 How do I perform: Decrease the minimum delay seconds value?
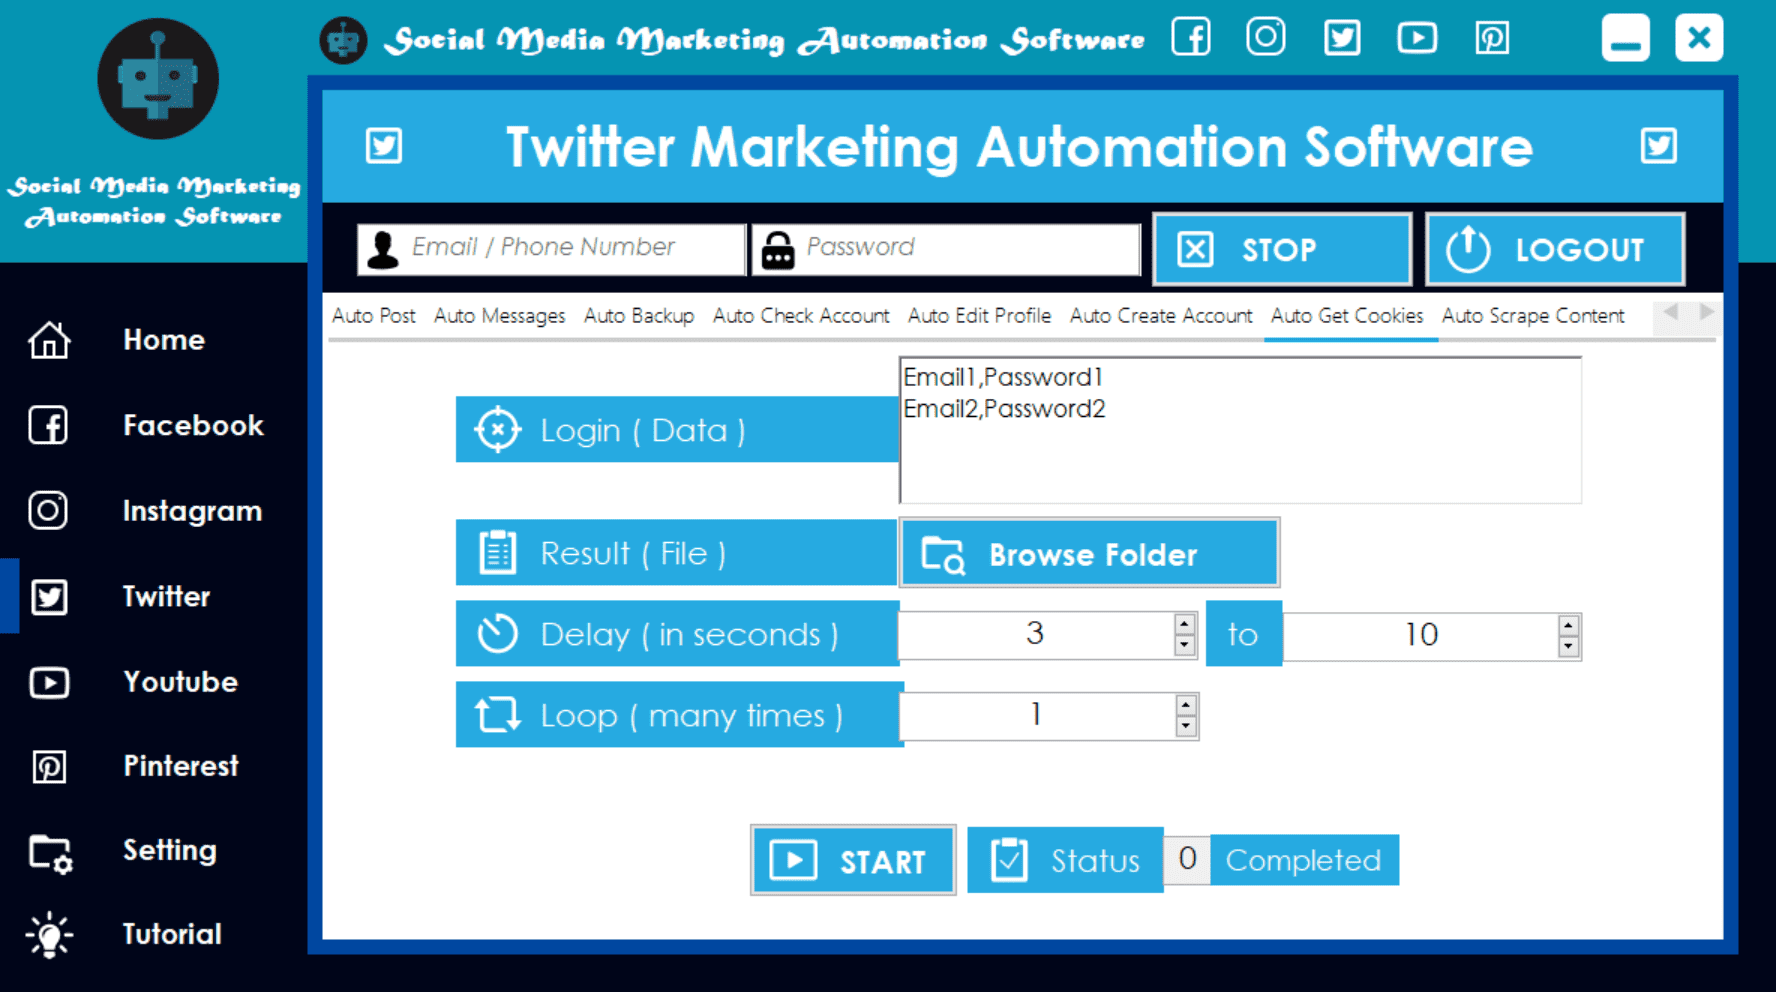(1185, 646)
